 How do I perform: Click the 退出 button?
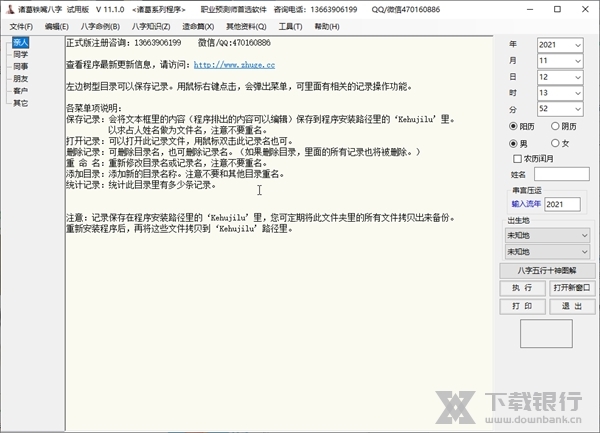[572, 306]
